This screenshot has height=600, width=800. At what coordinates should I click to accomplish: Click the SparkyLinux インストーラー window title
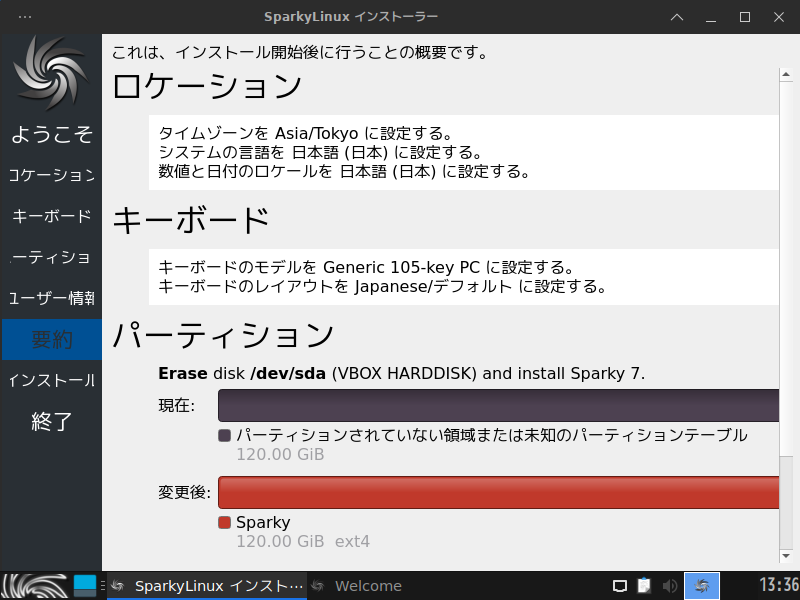point(351,17)
